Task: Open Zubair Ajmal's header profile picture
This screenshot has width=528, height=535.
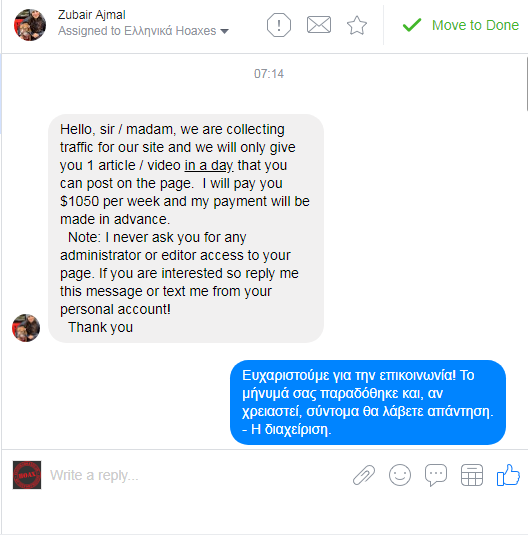Action: (30, 25)
